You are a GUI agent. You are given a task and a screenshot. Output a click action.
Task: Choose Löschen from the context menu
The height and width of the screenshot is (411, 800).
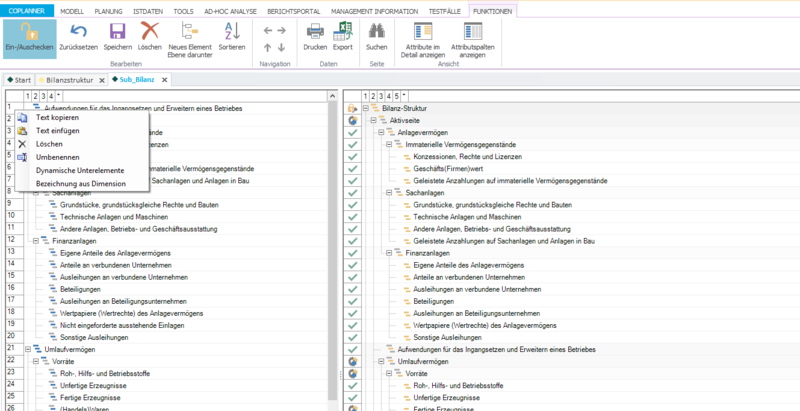click(49, 144)
